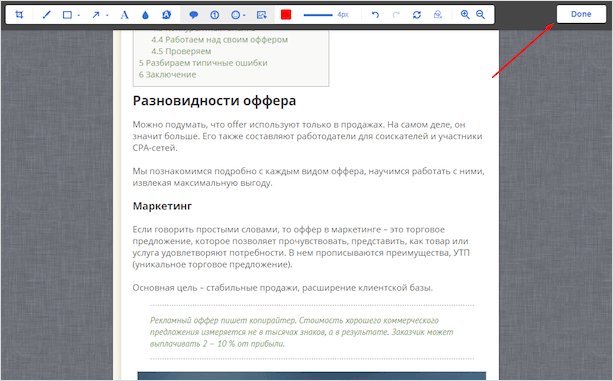Insert an image with the picture tool
The width and height of the screenshot is (613, 381).
click(262, 15)
